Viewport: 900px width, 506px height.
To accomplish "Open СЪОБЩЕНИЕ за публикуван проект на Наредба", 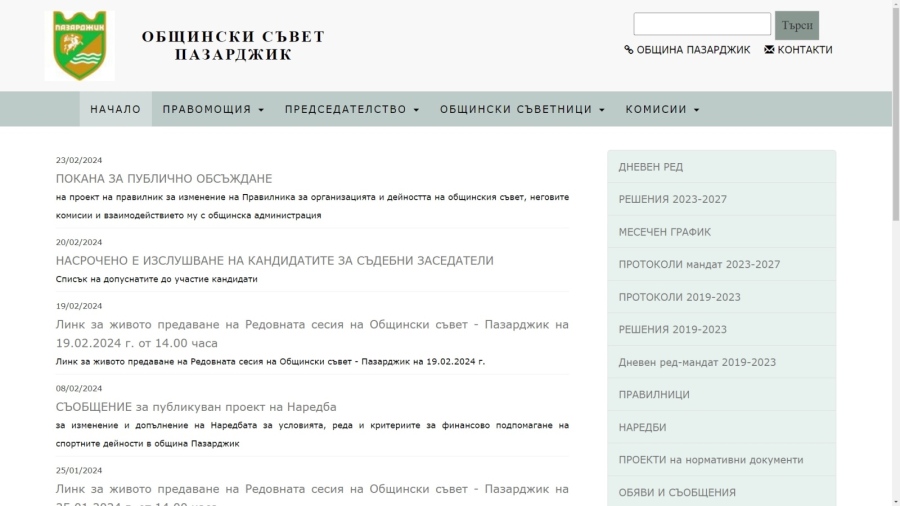I will point(196,407).
